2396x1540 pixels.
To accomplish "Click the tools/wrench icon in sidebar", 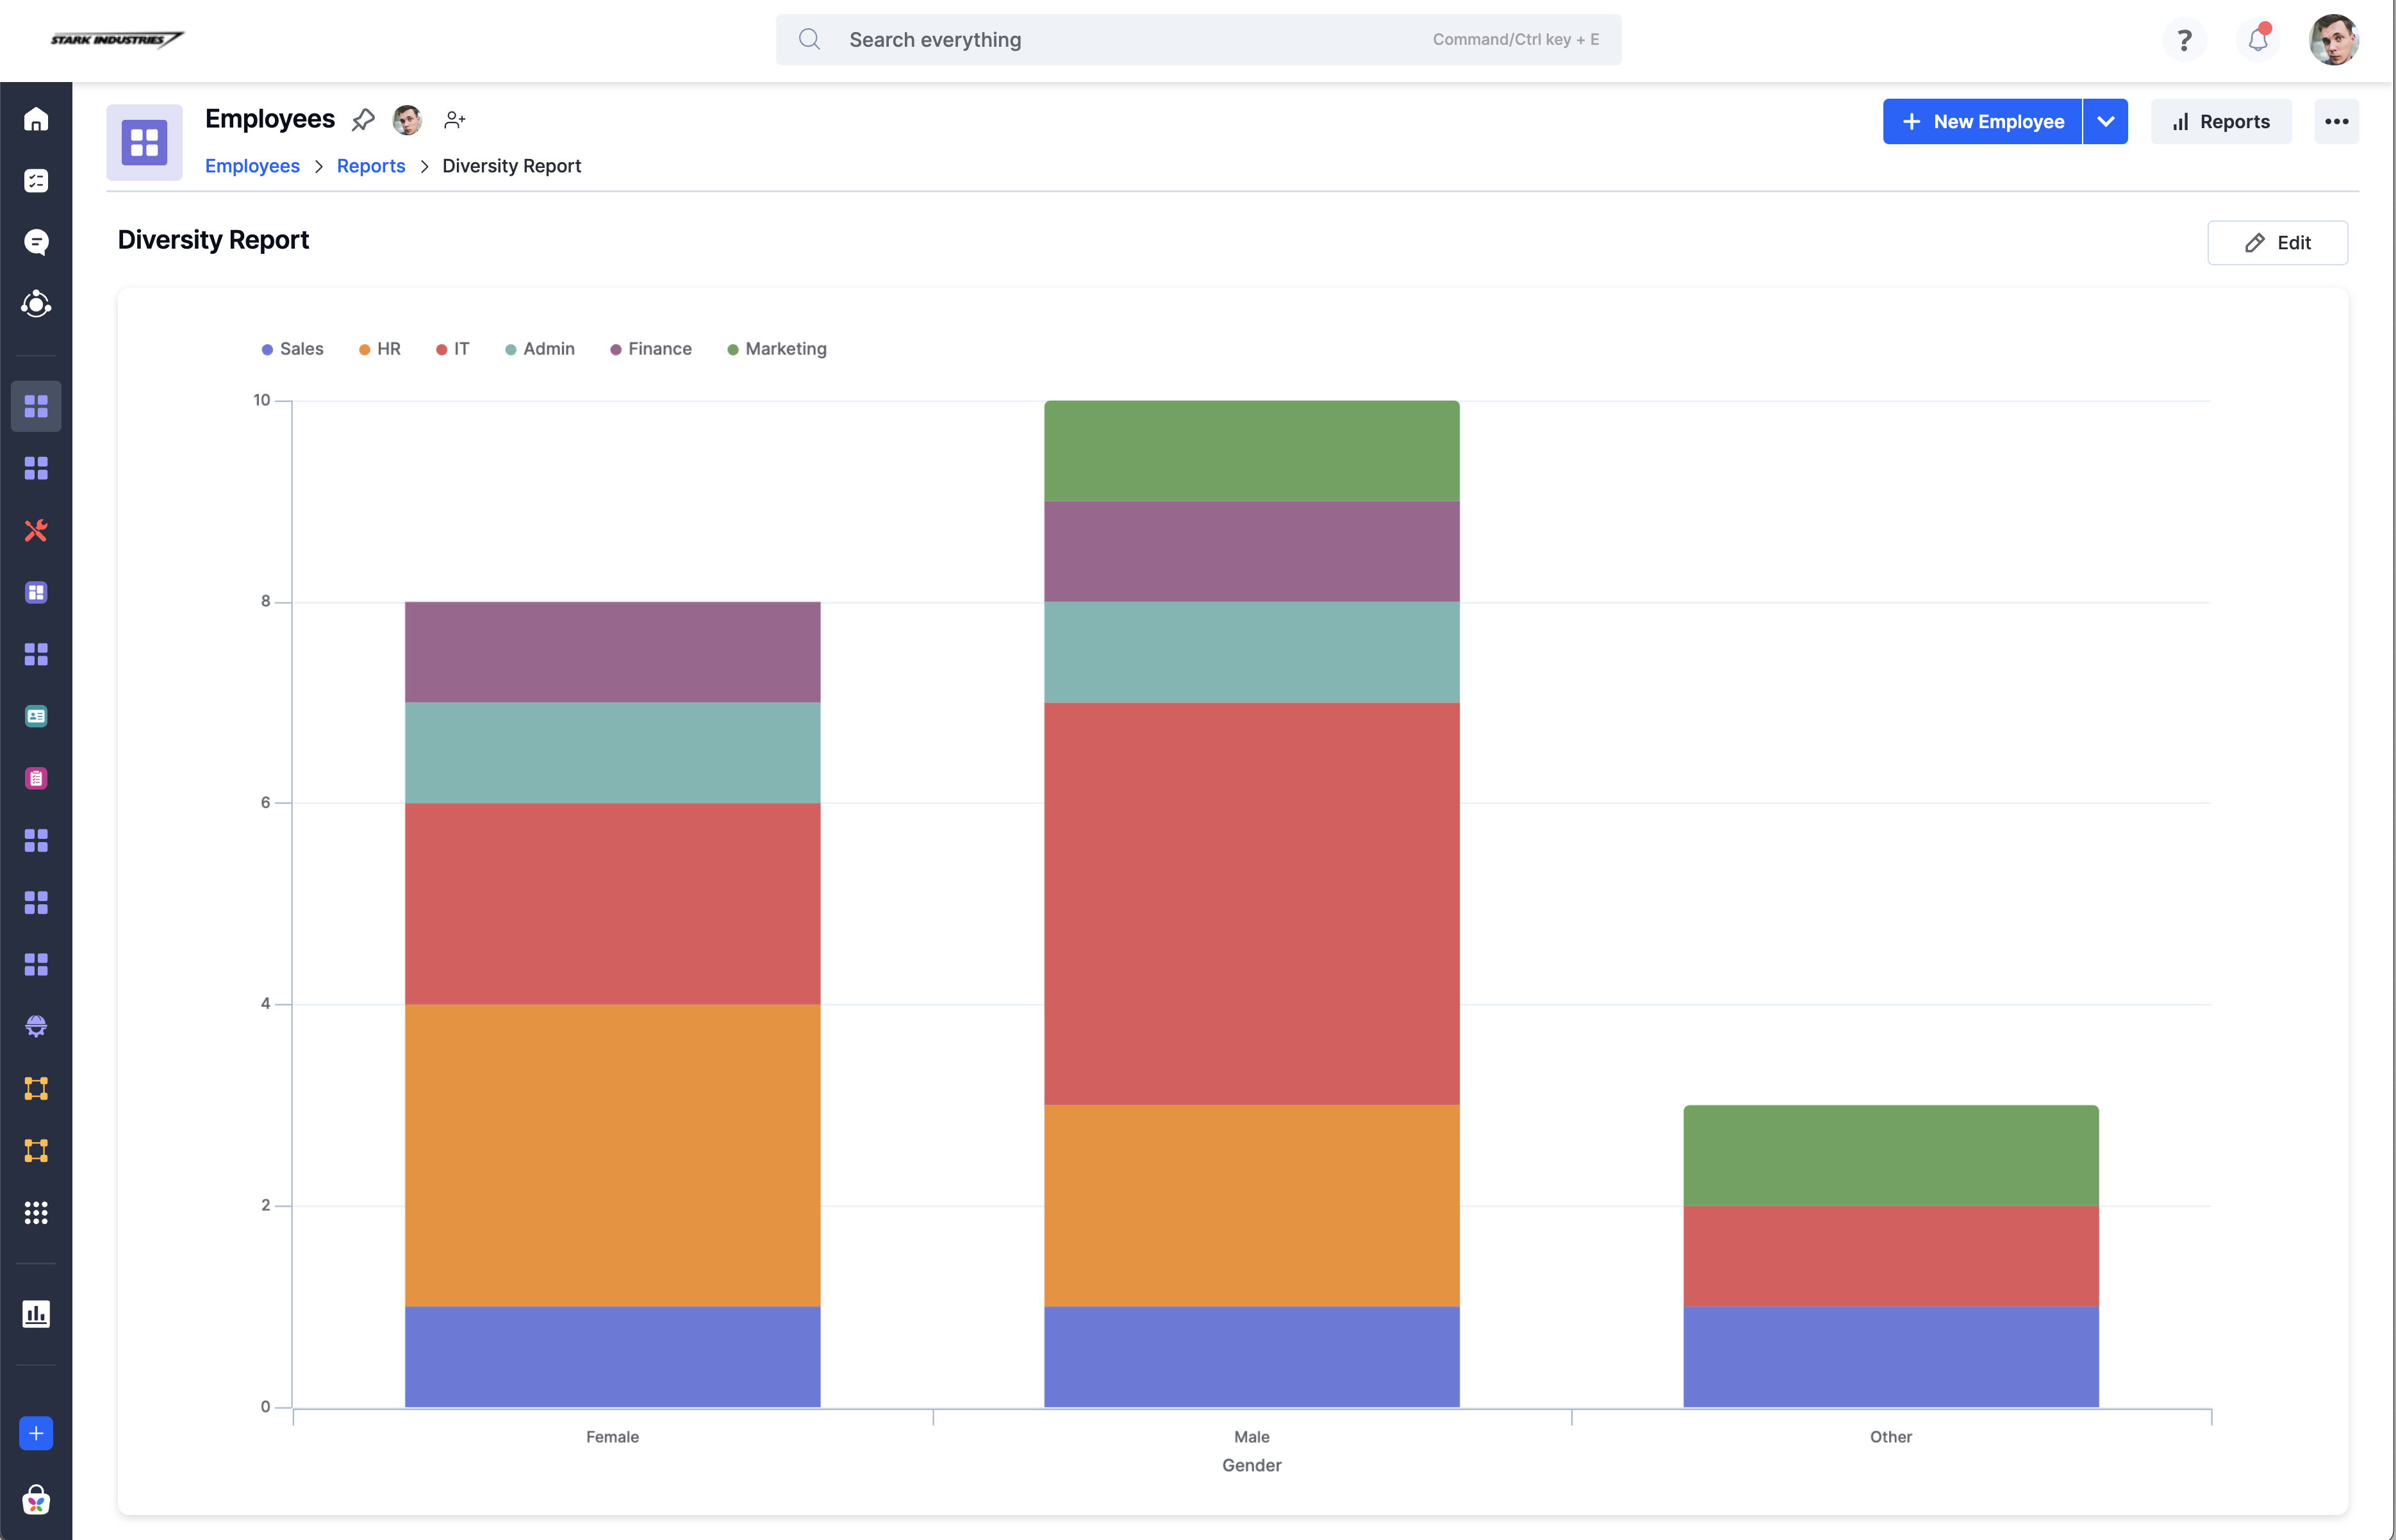I will click(37, 531).
